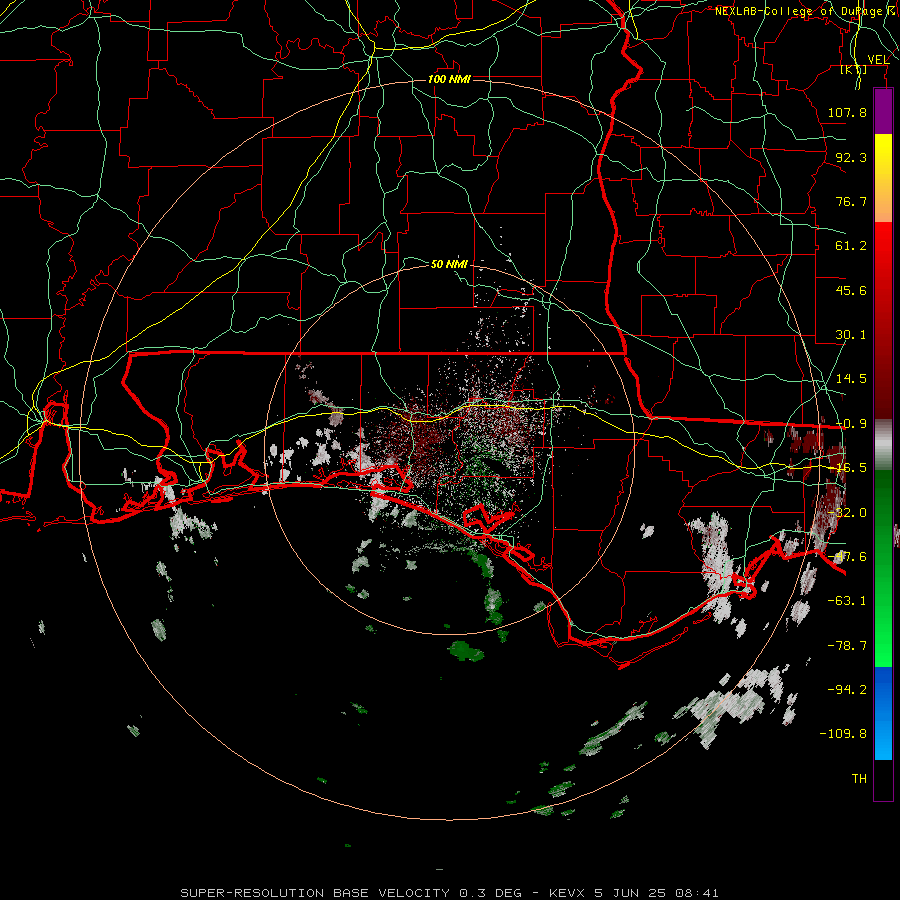The image size is (900, 900).
Task: Click the blue segment of velocity color bar
Action: (x=883, y=713)
